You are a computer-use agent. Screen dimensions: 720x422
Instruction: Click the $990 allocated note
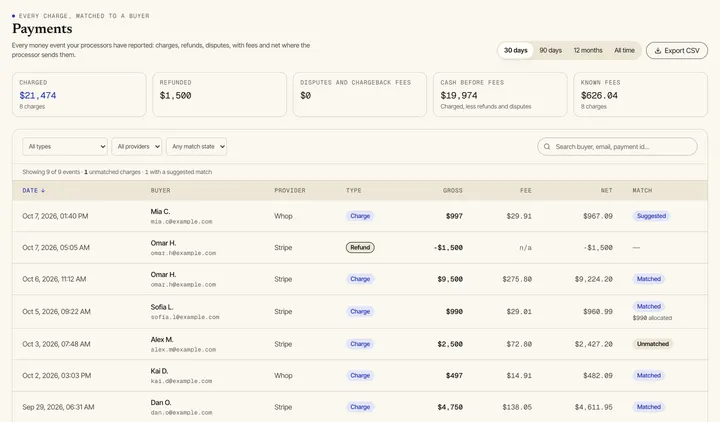pos(652,318)
